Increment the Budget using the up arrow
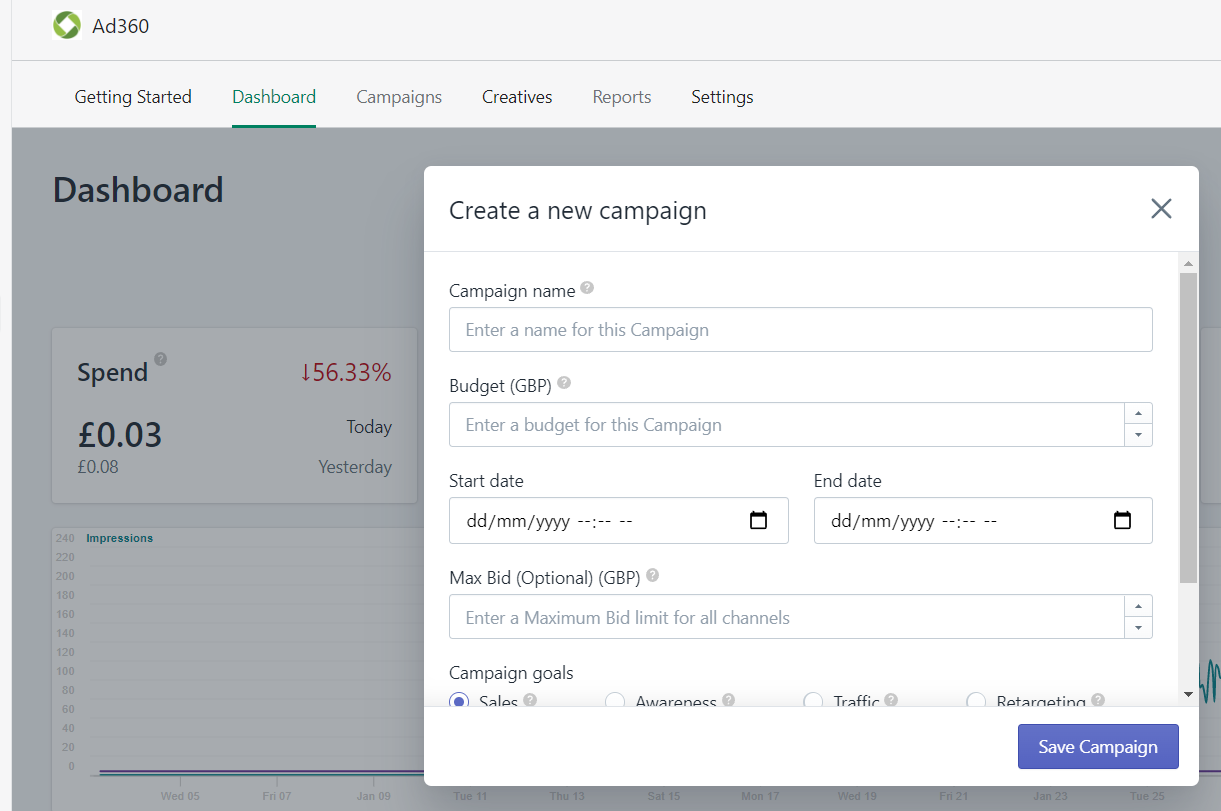Screen dimensions: 1221x811 pyautogui.click(x=1138, y=411)
